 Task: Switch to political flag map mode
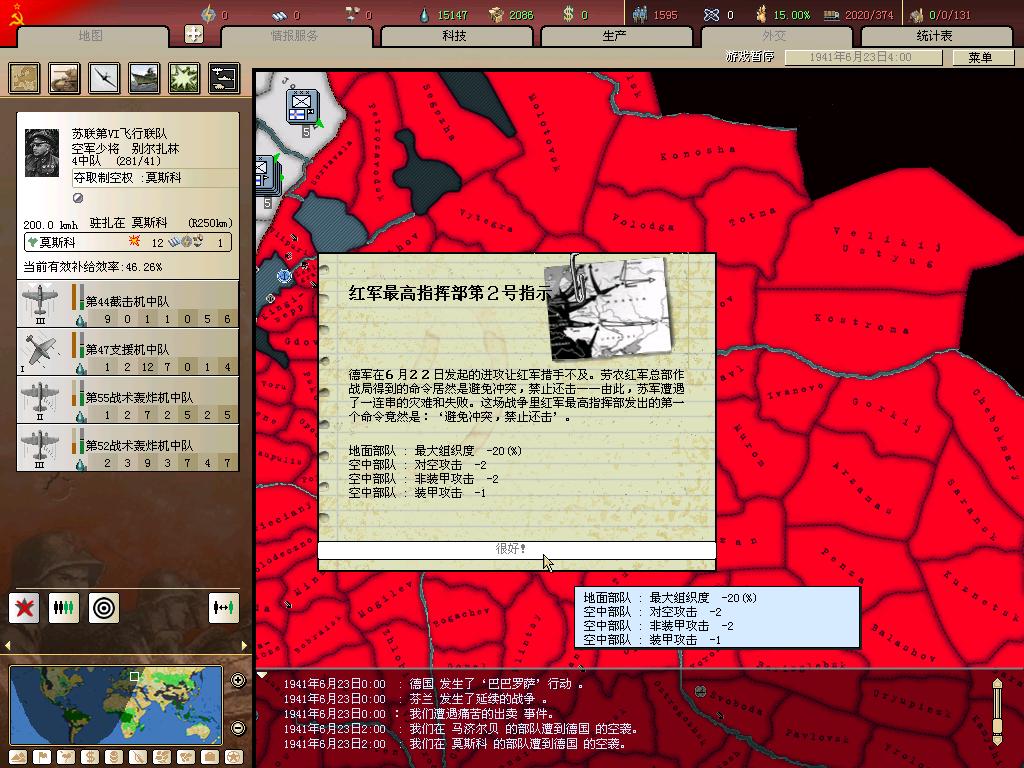pos(42,758)
